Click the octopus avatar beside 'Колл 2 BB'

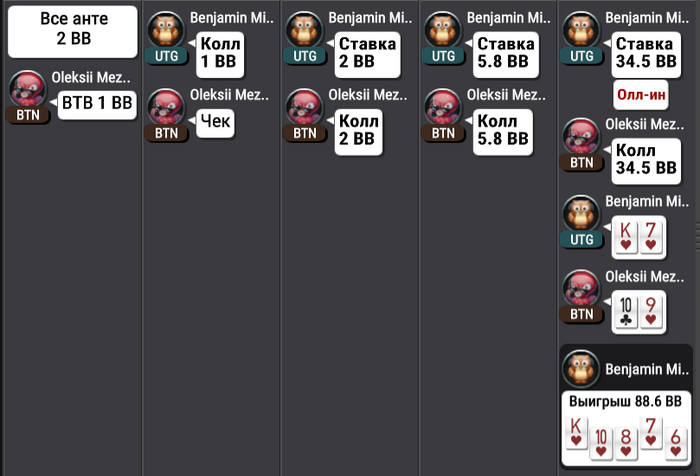[304, 108]
